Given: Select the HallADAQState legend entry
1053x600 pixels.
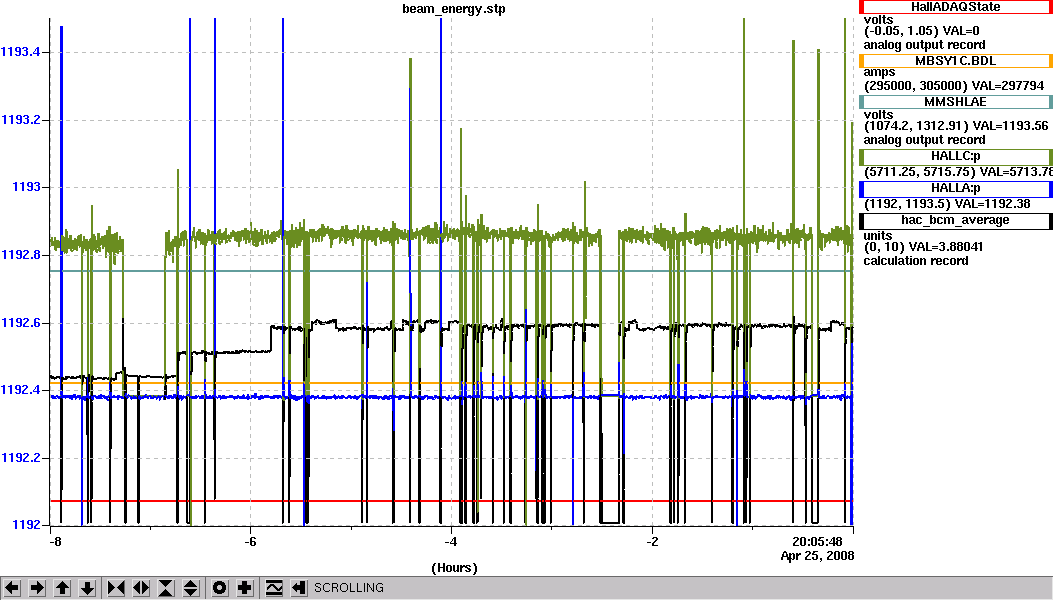Looking at the screenshot, I should (x=955, y=7).
